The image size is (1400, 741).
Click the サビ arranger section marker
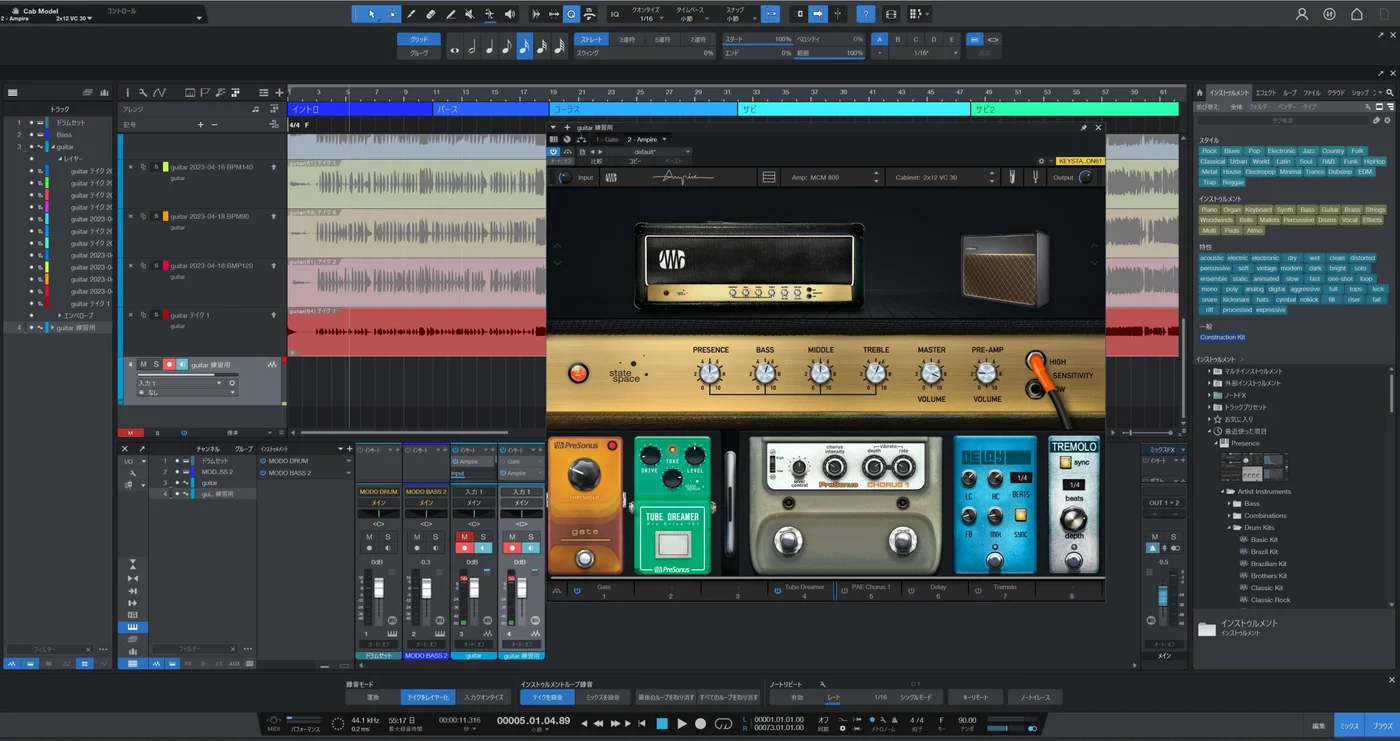coord(853,109)
